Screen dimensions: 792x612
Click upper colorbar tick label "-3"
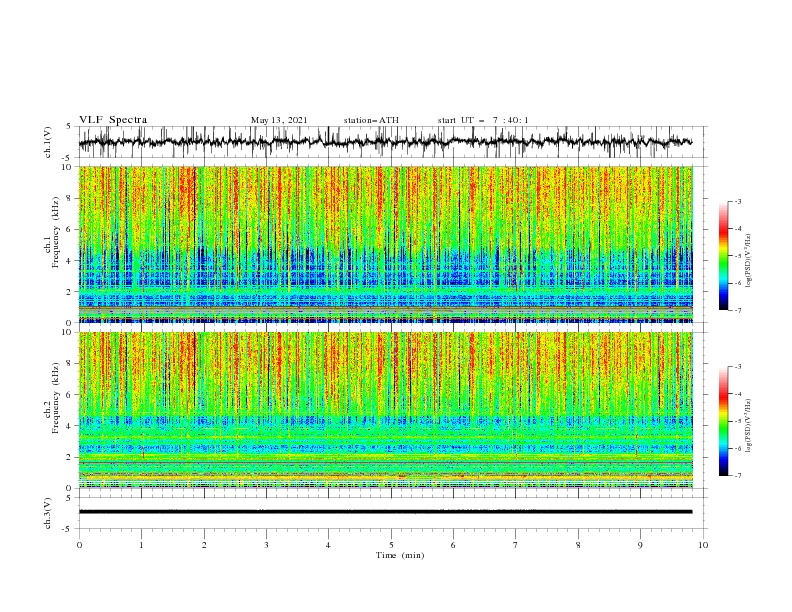[738, 201]
